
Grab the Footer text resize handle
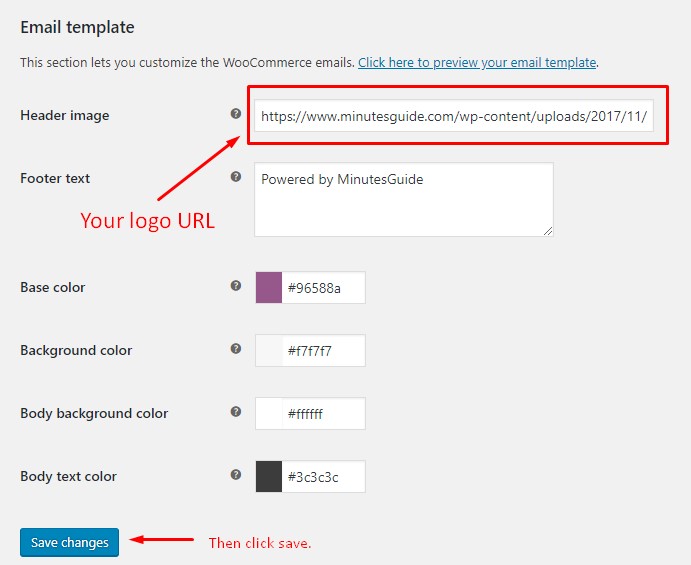click(x=548, y=231)
